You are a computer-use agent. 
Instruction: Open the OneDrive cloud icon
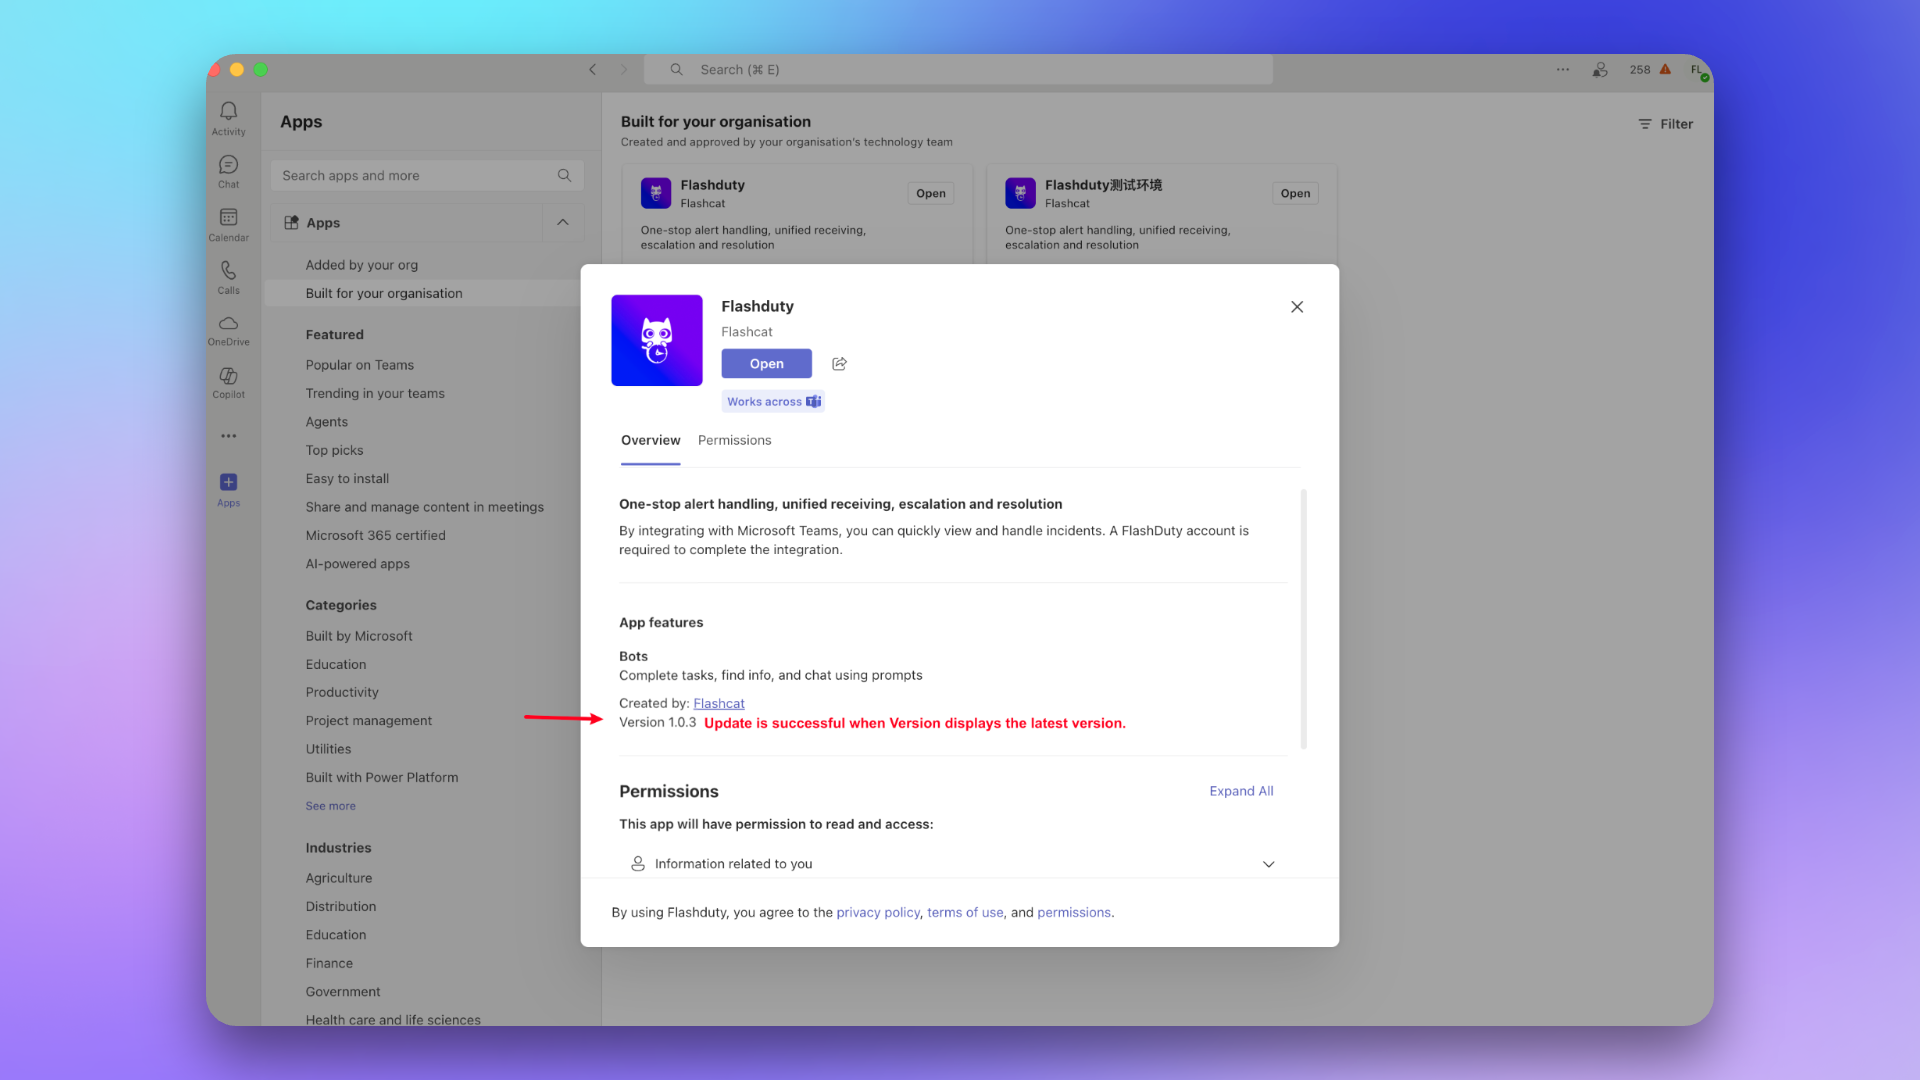point(228,329)
